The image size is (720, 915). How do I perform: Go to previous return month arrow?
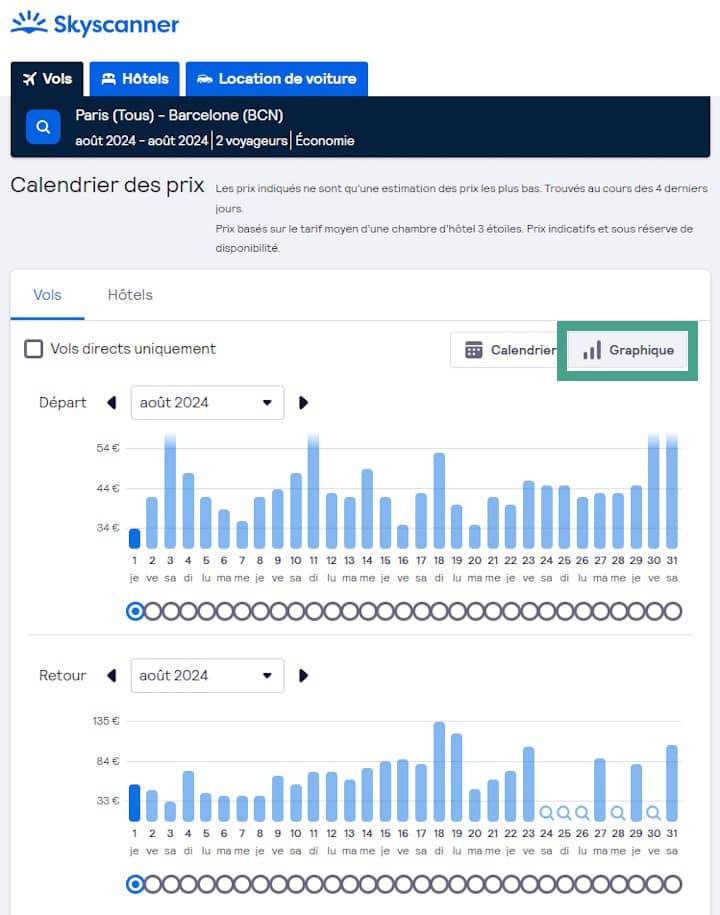(x=111, y=676)
